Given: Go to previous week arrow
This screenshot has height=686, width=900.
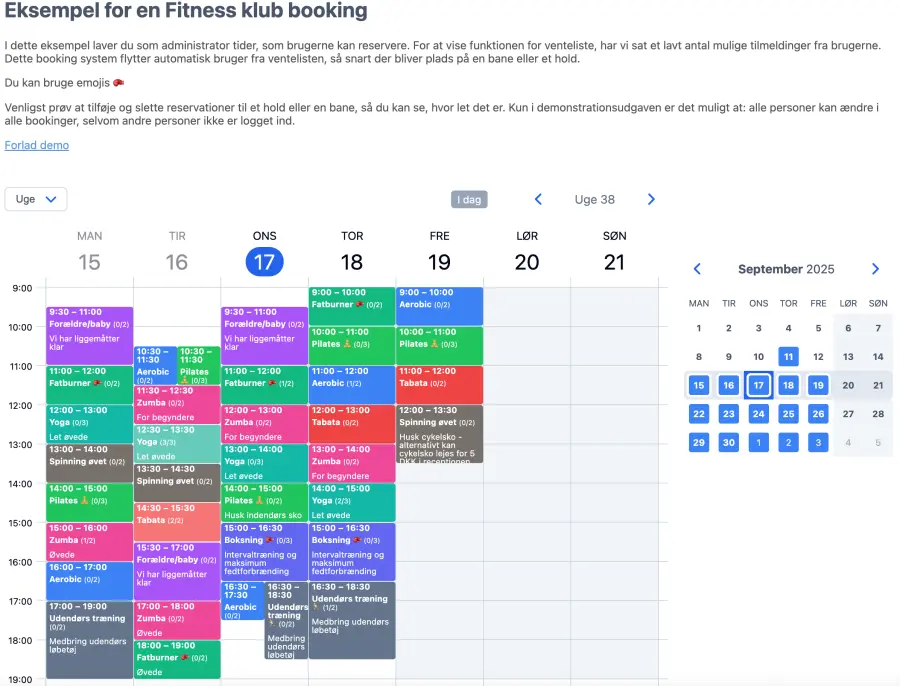Looking at the screenshot, I should click(538, 199).
